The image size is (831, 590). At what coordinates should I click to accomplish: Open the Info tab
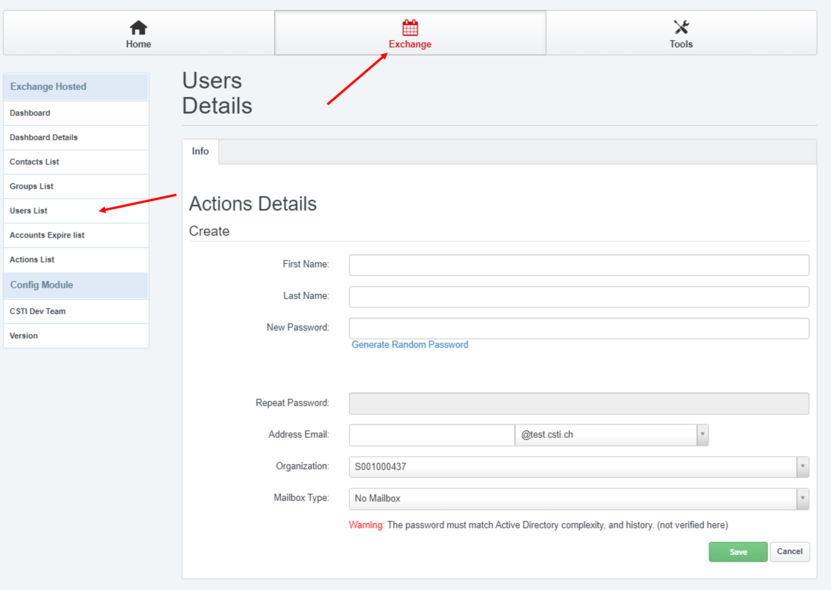200,152
